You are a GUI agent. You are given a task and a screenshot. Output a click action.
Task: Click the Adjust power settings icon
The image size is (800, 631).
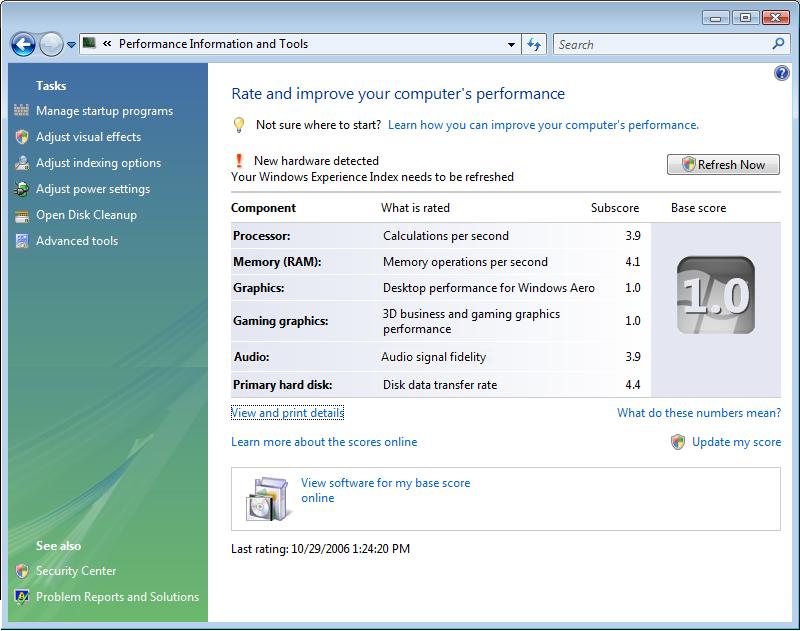click(x=22, y=189)
